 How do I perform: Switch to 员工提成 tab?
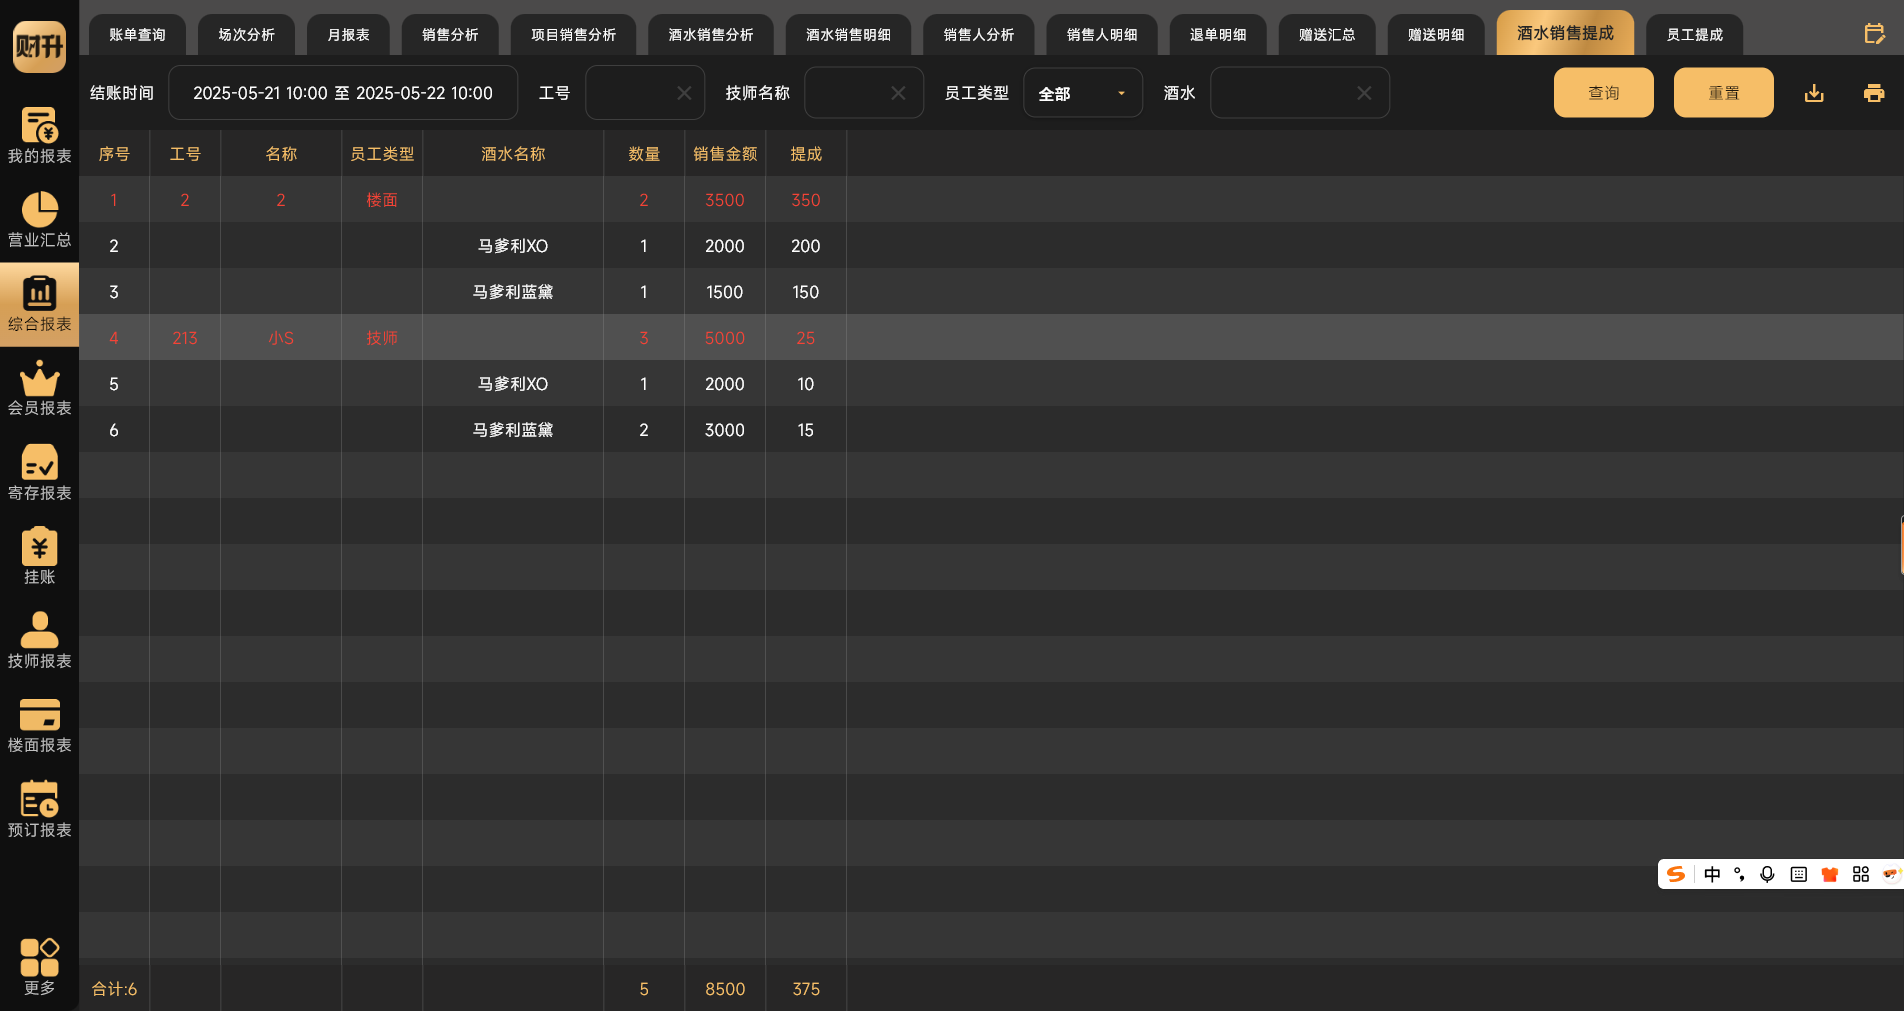click(x=1694, y=35)
